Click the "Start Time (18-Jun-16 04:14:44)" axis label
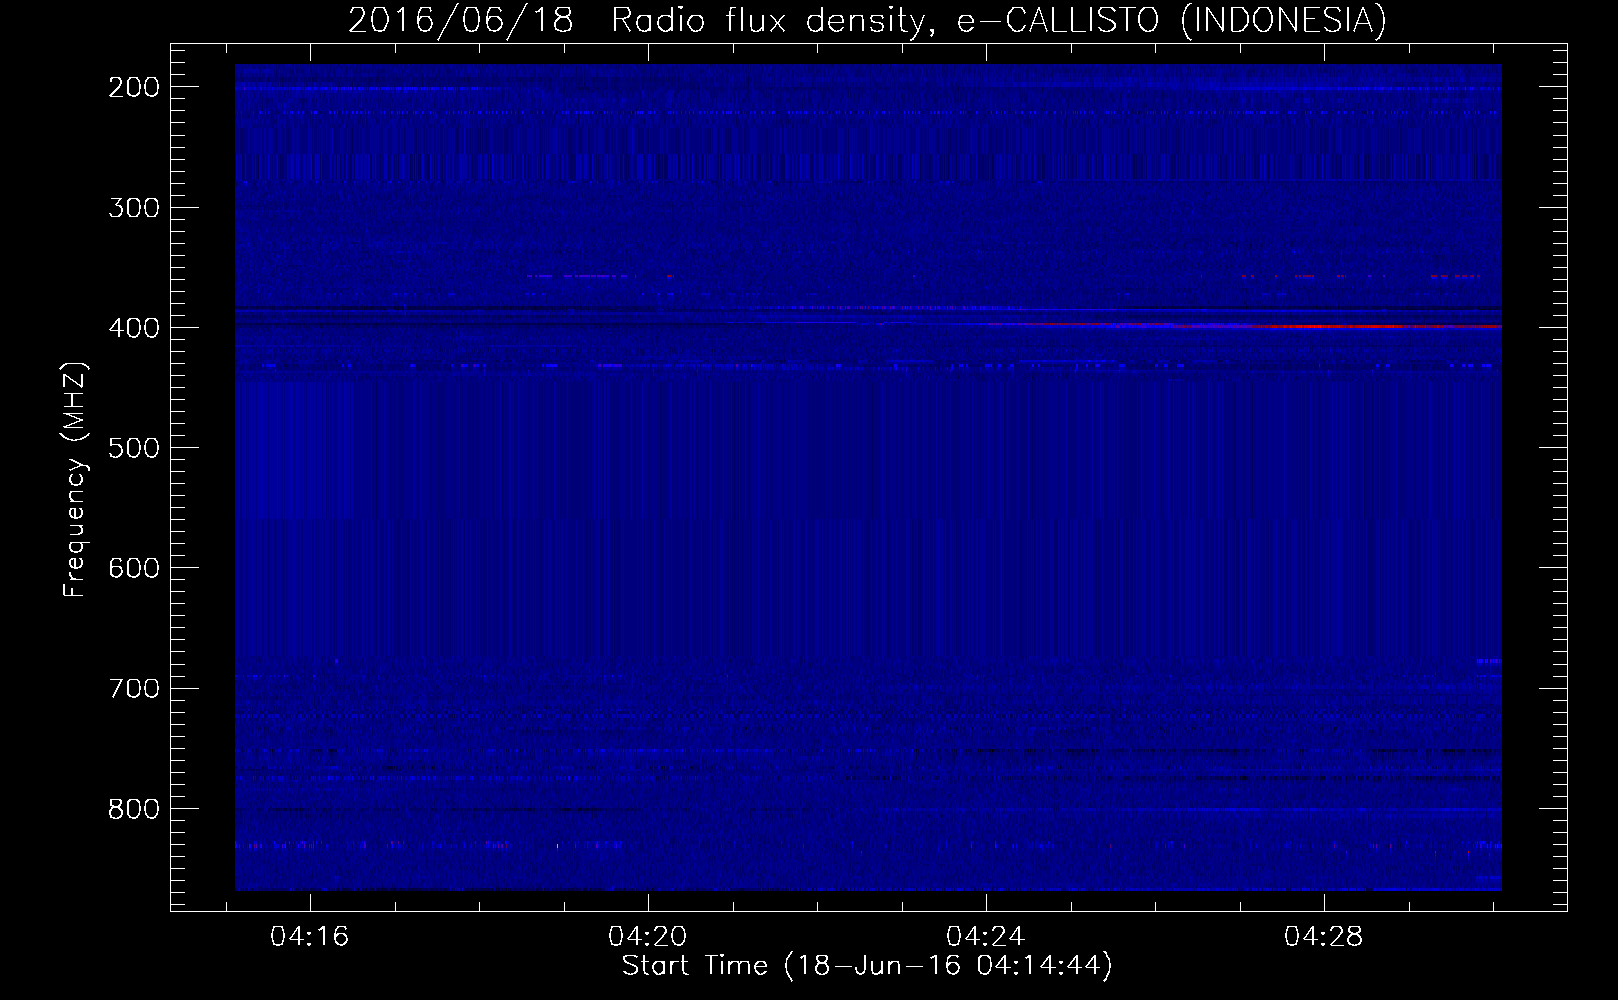 (x=867, y=966)
